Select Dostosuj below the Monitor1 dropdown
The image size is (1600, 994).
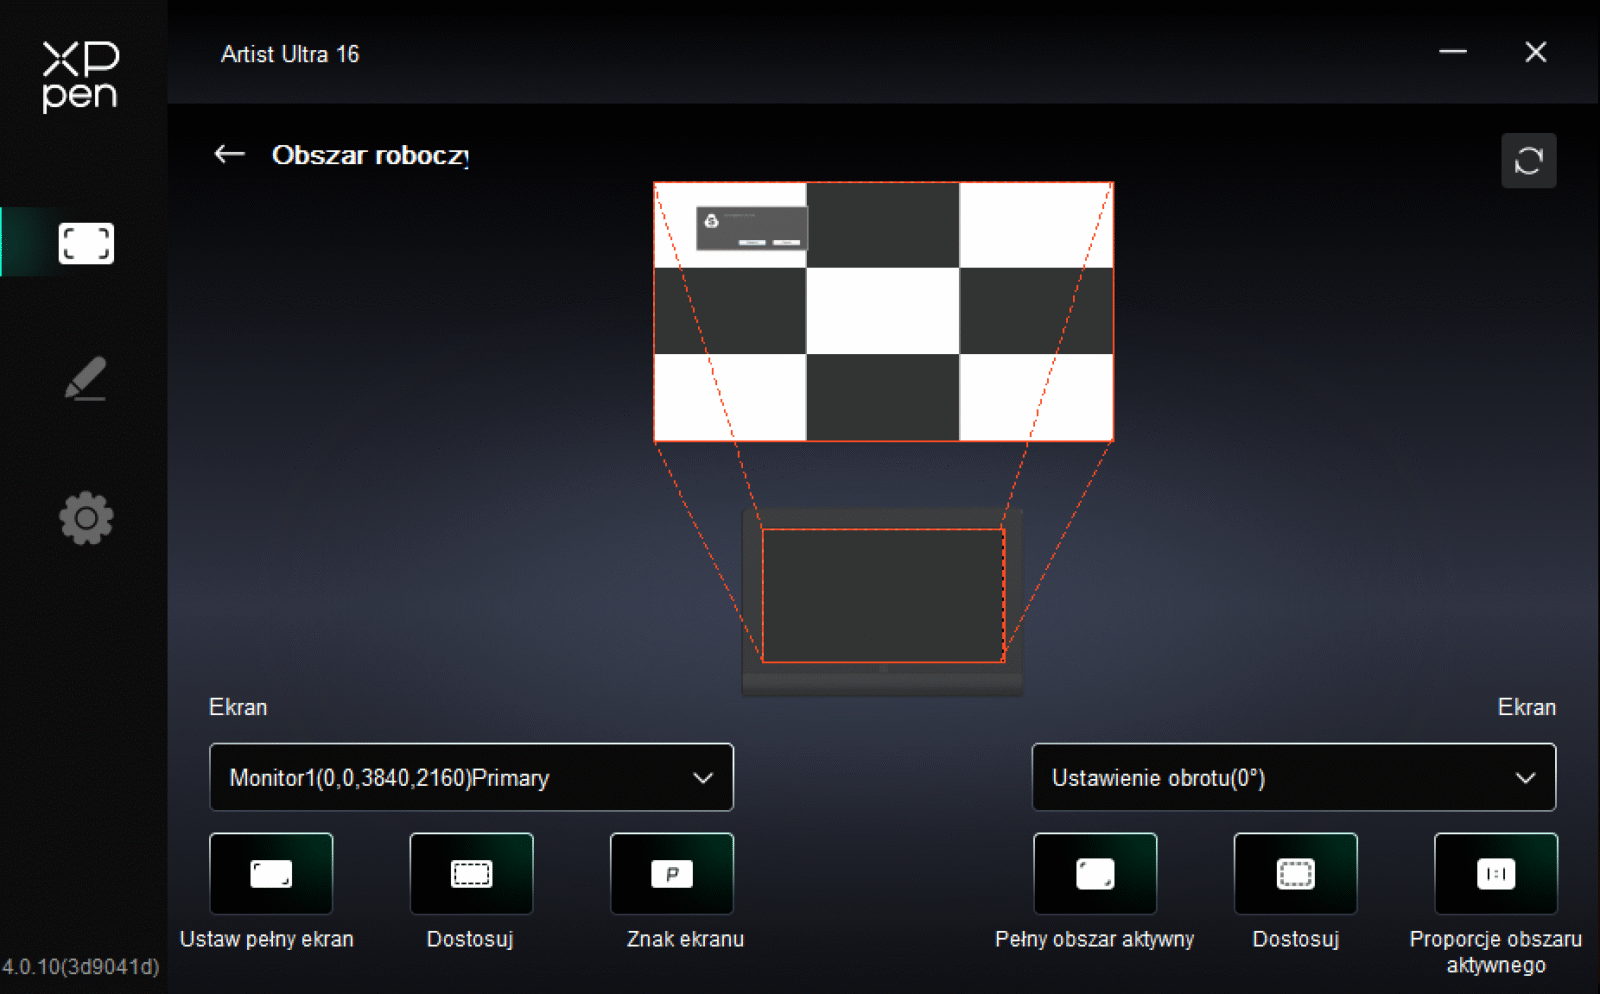pyautogui.click(x=471, y=874)
